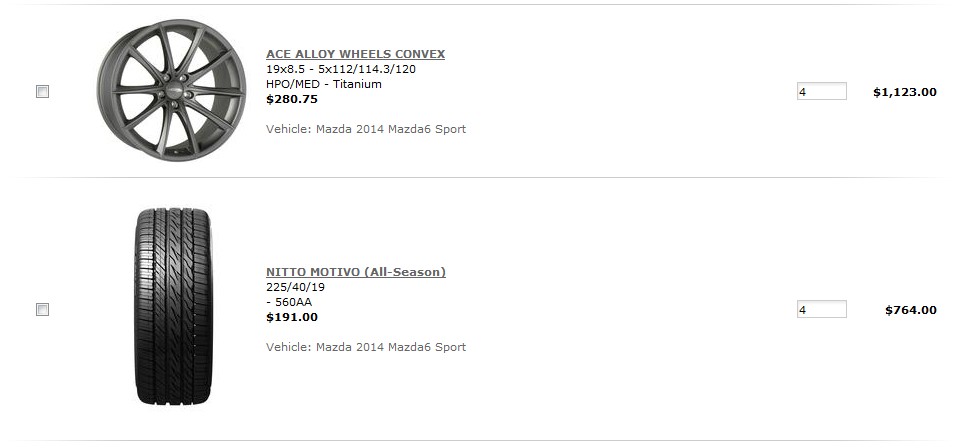Open the NITTO MOTIVO (All-Season) link
This screenshot has height=444, width=966.
(356, 272)
